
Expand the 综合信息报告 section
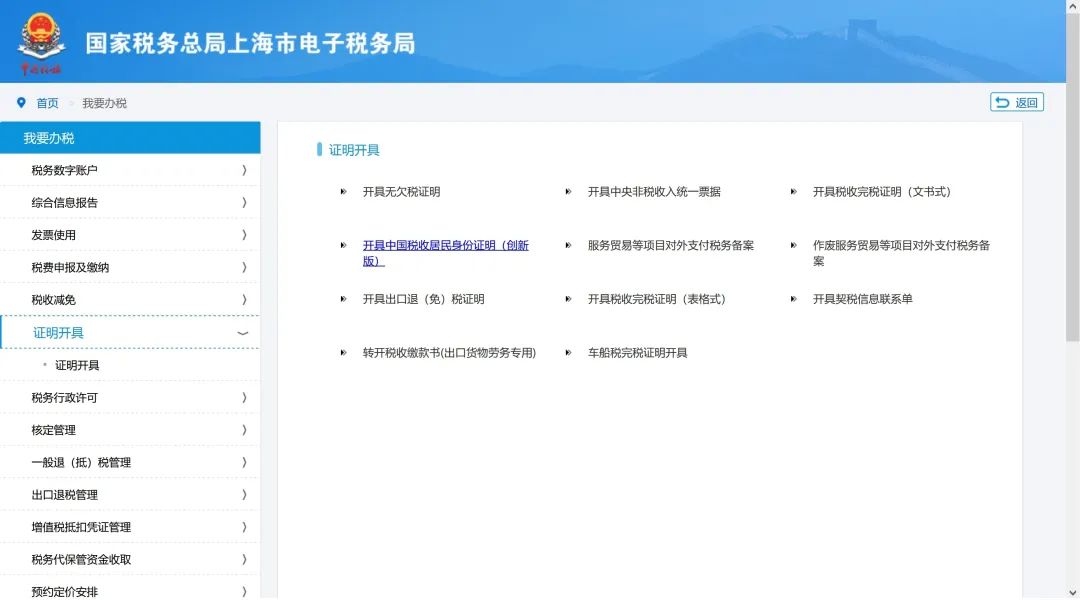130,202
